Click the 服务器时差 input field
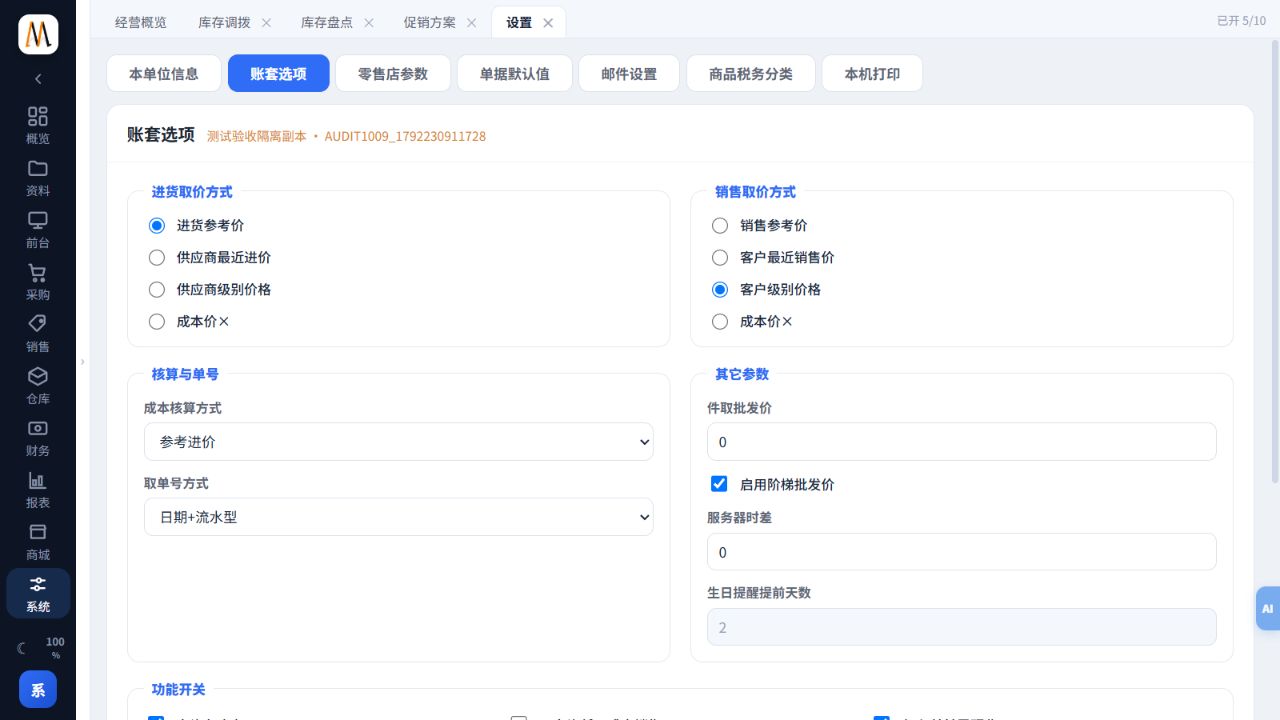 (962, 552)
